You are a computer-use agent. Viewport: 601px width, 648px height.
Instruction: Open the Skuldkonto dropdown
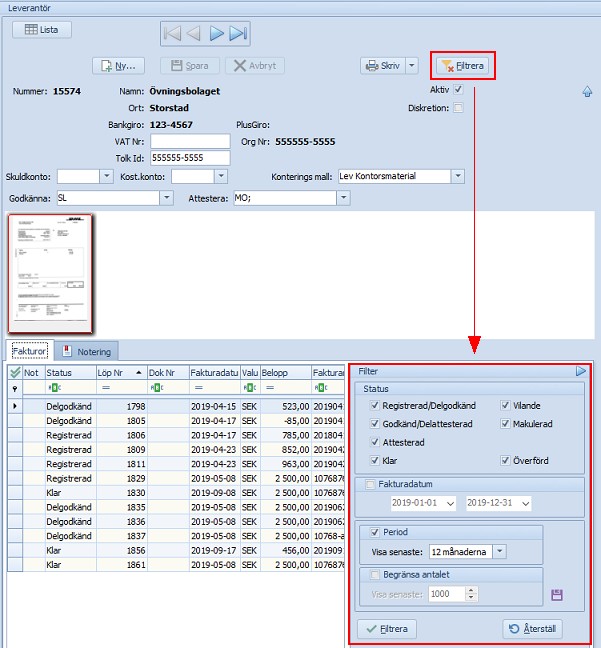(x=106, y=176)
